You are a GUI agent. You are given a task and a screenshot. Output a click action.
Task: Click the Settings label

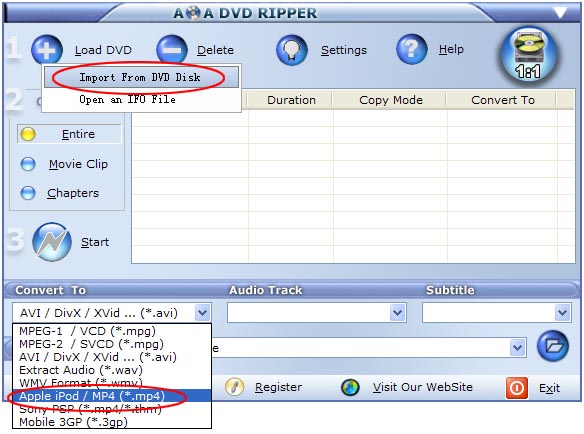click(x=344, y=50)
